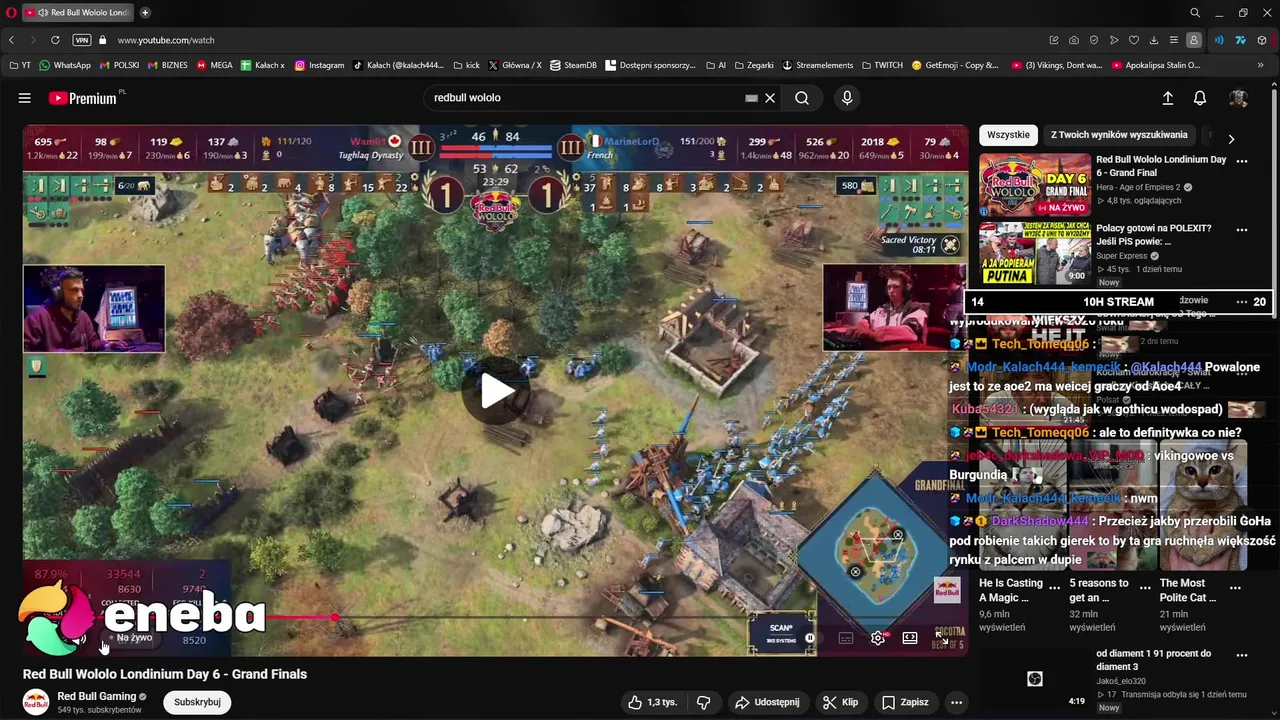Open the Opera menu icon
This screenshot has width=1280, height=720.
pos(11,13)
